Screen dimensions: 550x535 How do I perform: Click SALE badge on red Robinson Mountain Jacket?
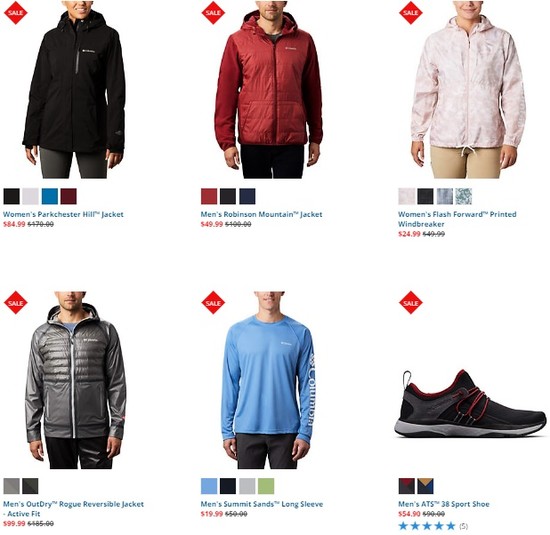coord(213,13)
